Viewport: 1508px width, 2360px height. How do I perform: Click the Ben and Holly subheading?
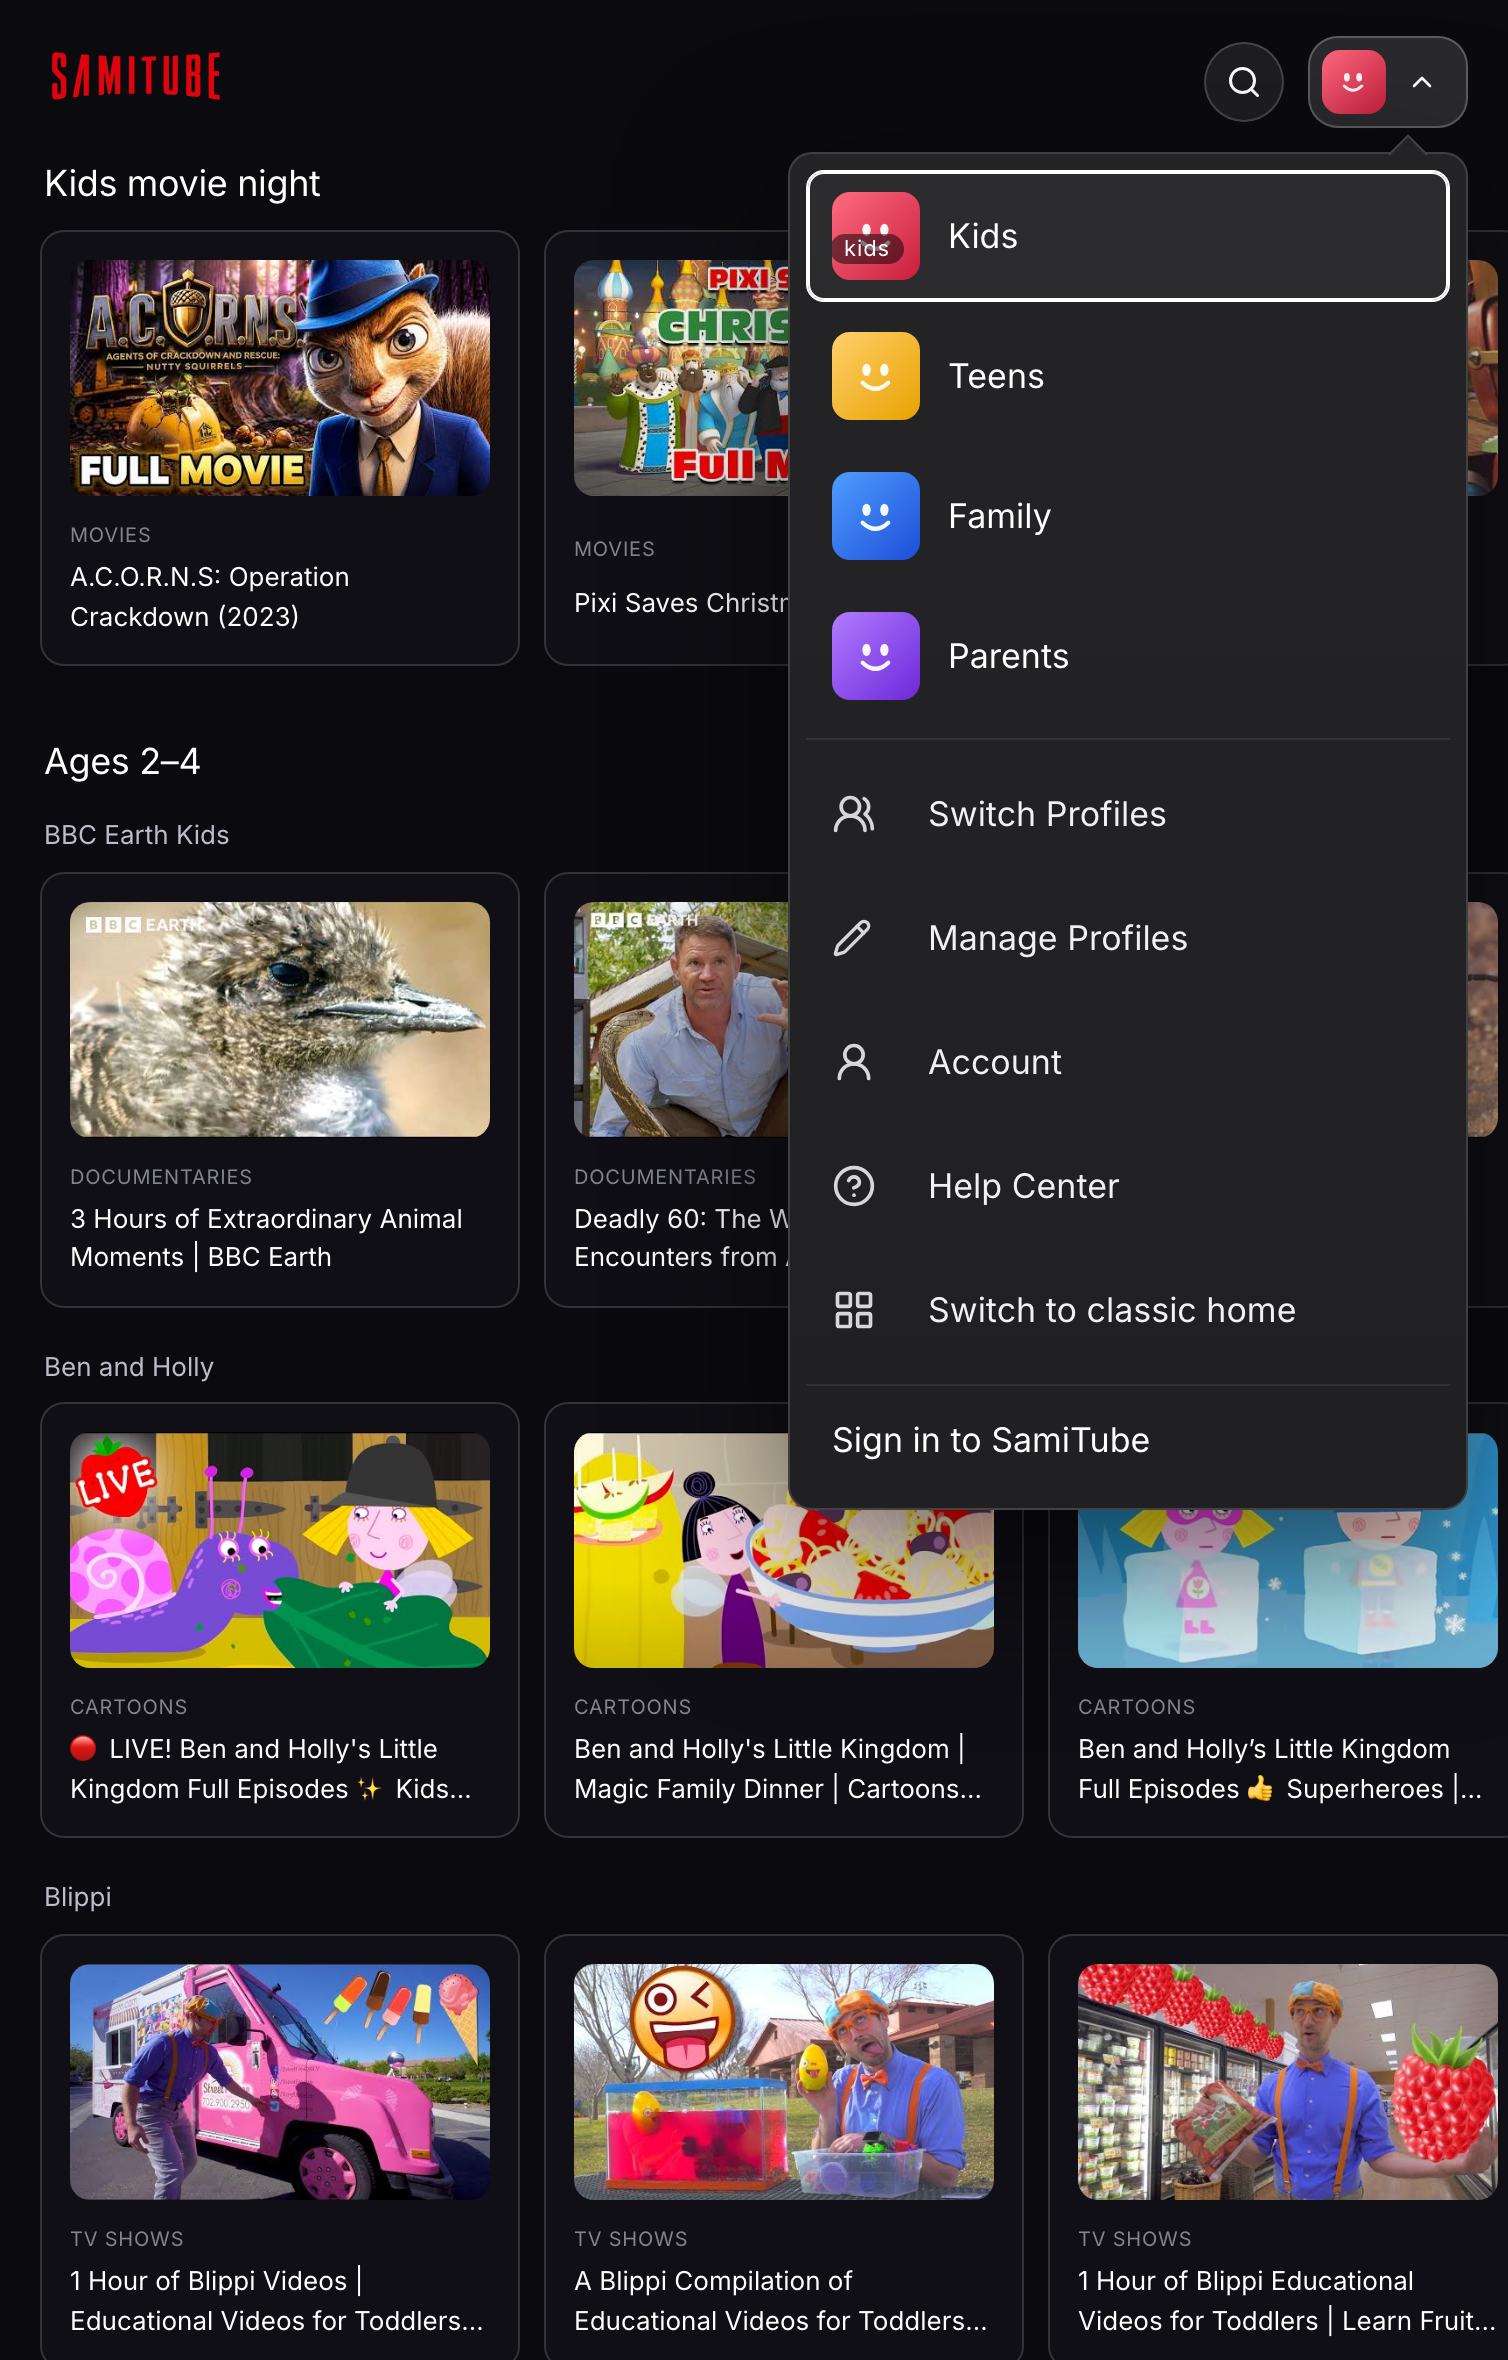129,1367
